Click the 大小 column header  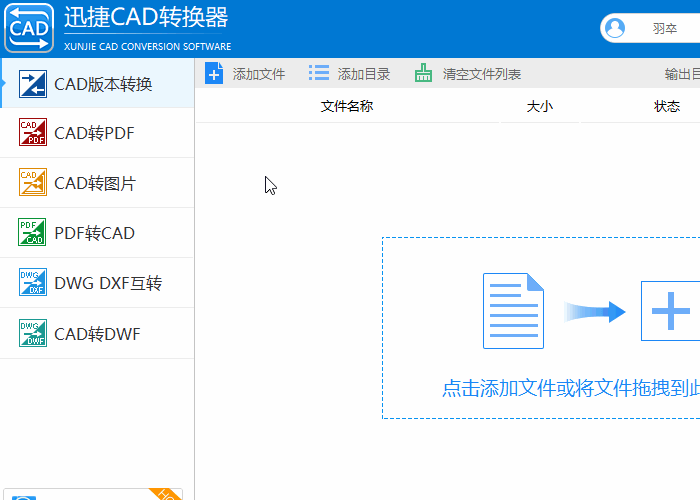click(540, 106)
